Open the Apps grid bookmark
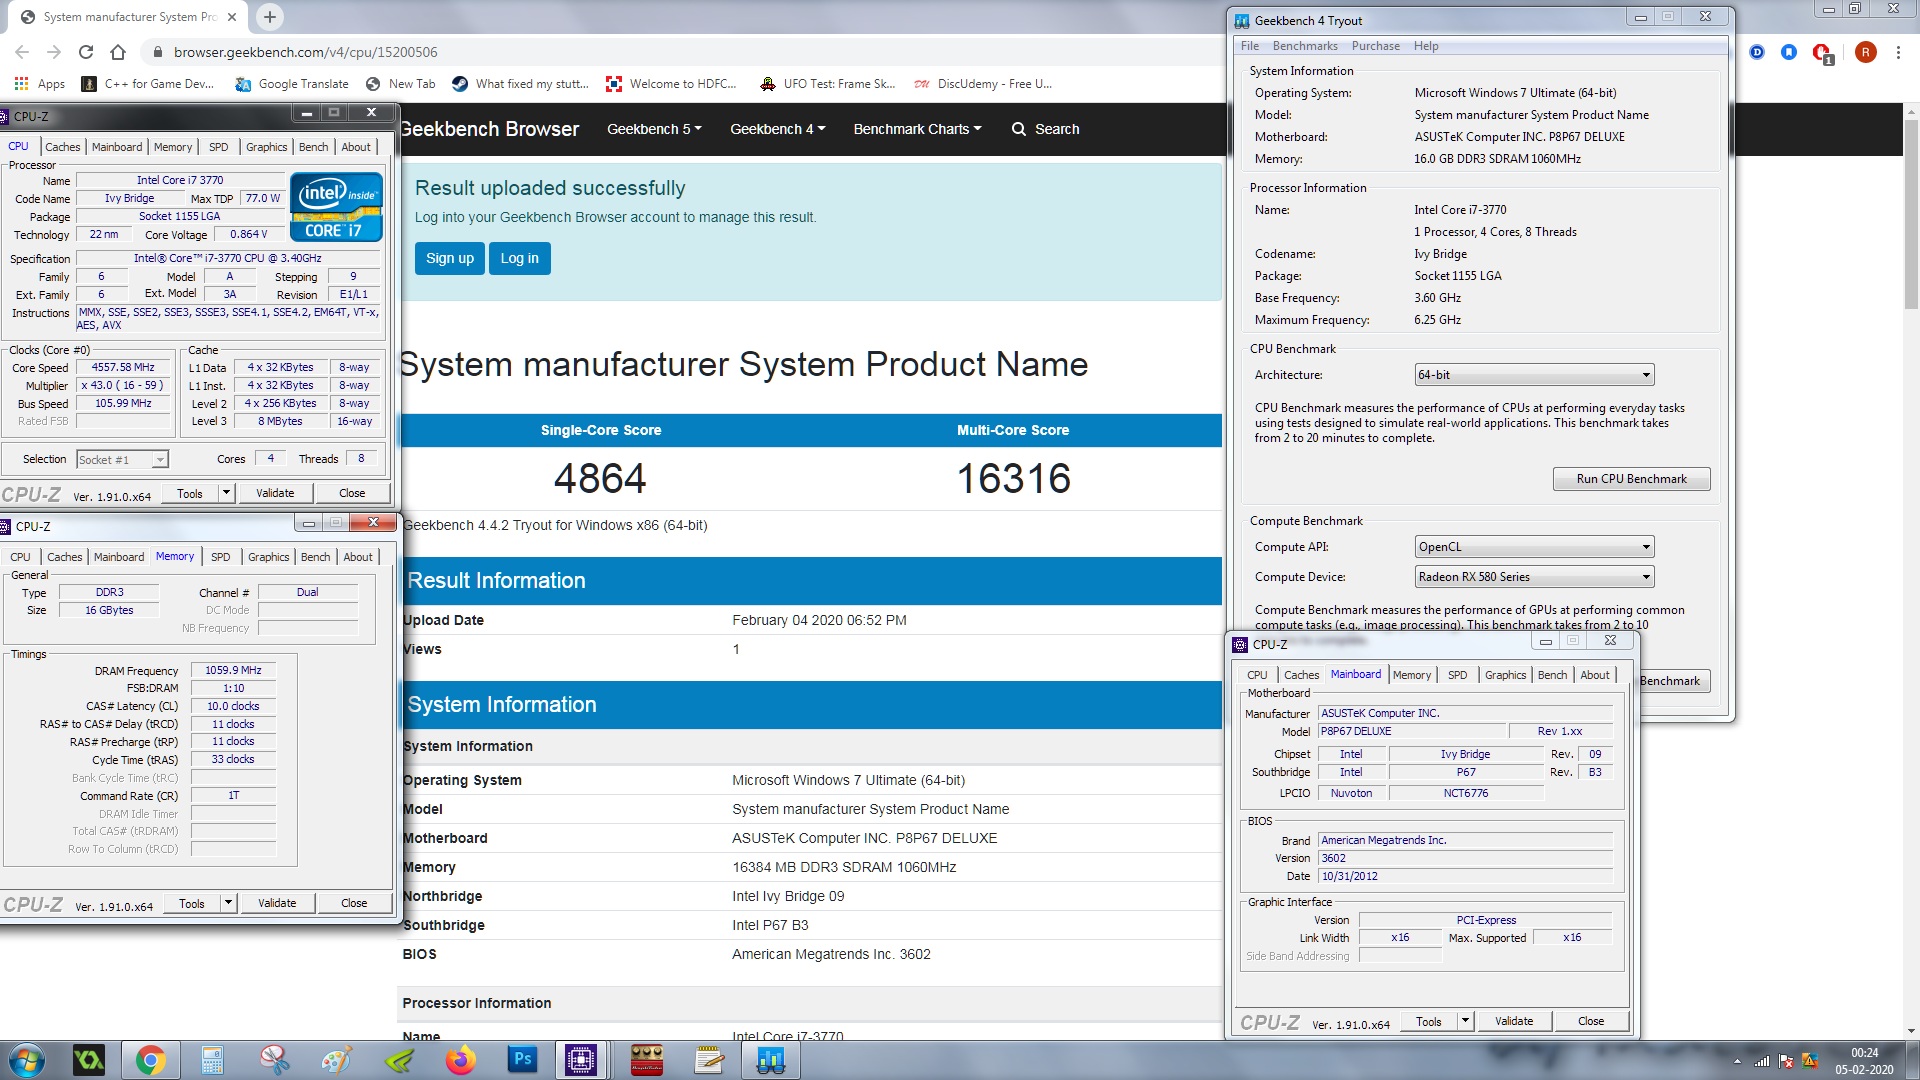 40,84
